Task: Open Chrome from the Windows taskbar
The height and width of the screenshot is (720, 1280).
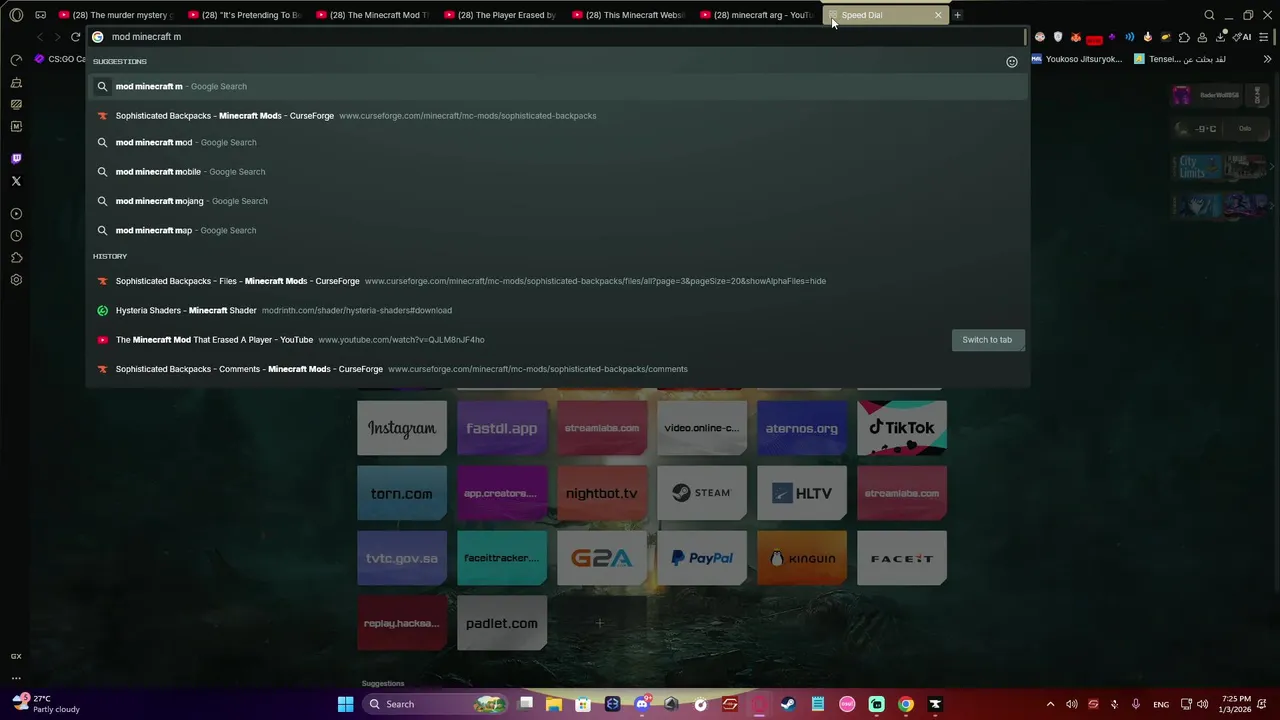Action: (905, 704)
